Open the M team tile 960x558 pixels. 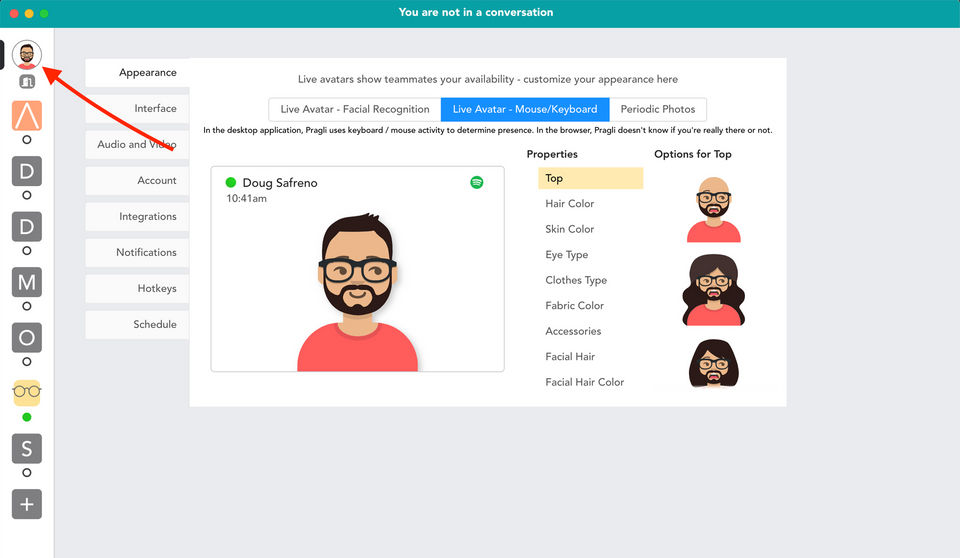[x=27, y=282]
